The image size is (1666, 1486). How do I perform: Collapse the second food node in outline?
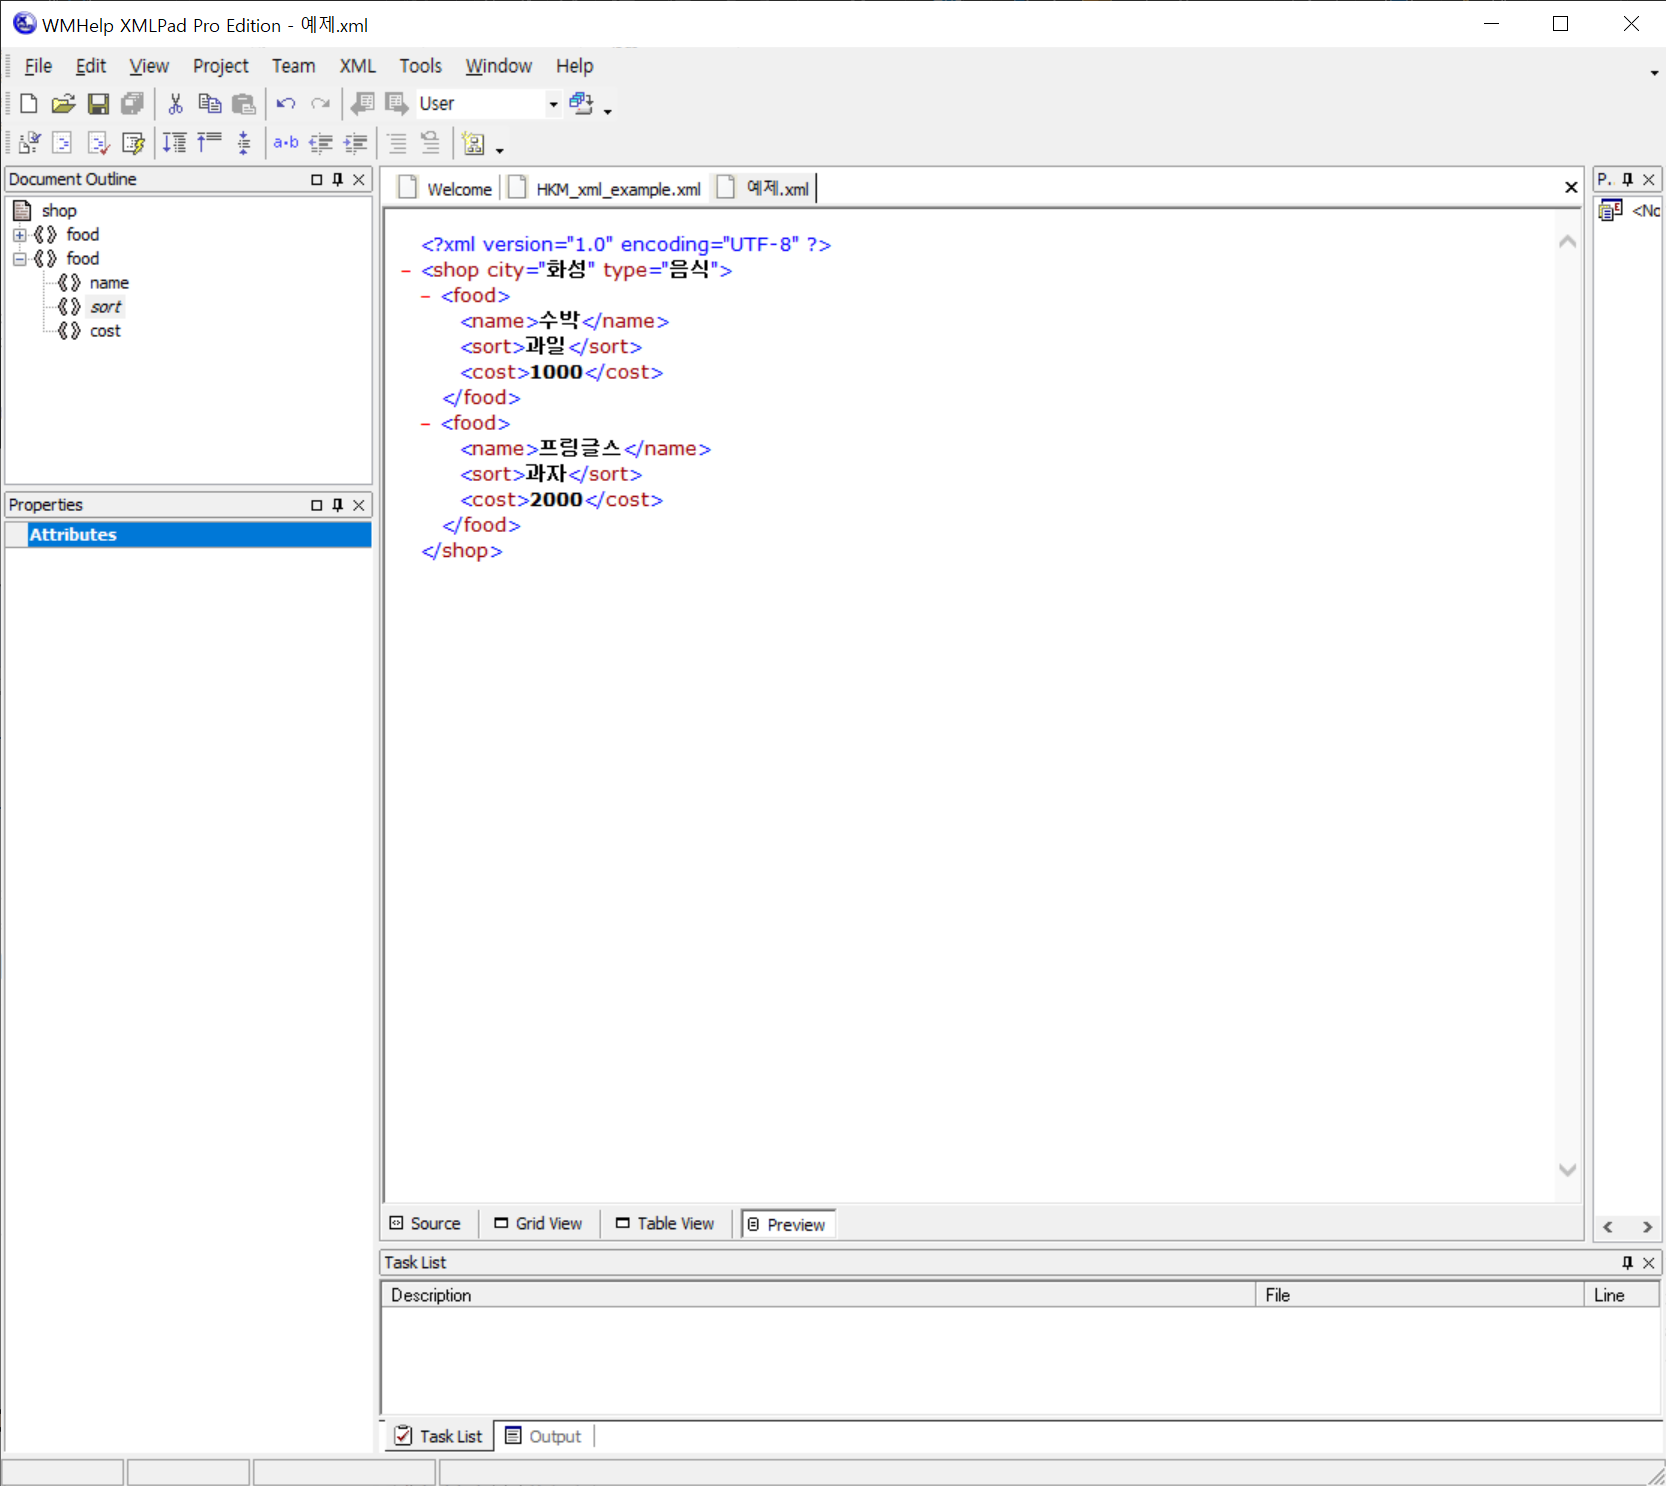tap(19, 259)
